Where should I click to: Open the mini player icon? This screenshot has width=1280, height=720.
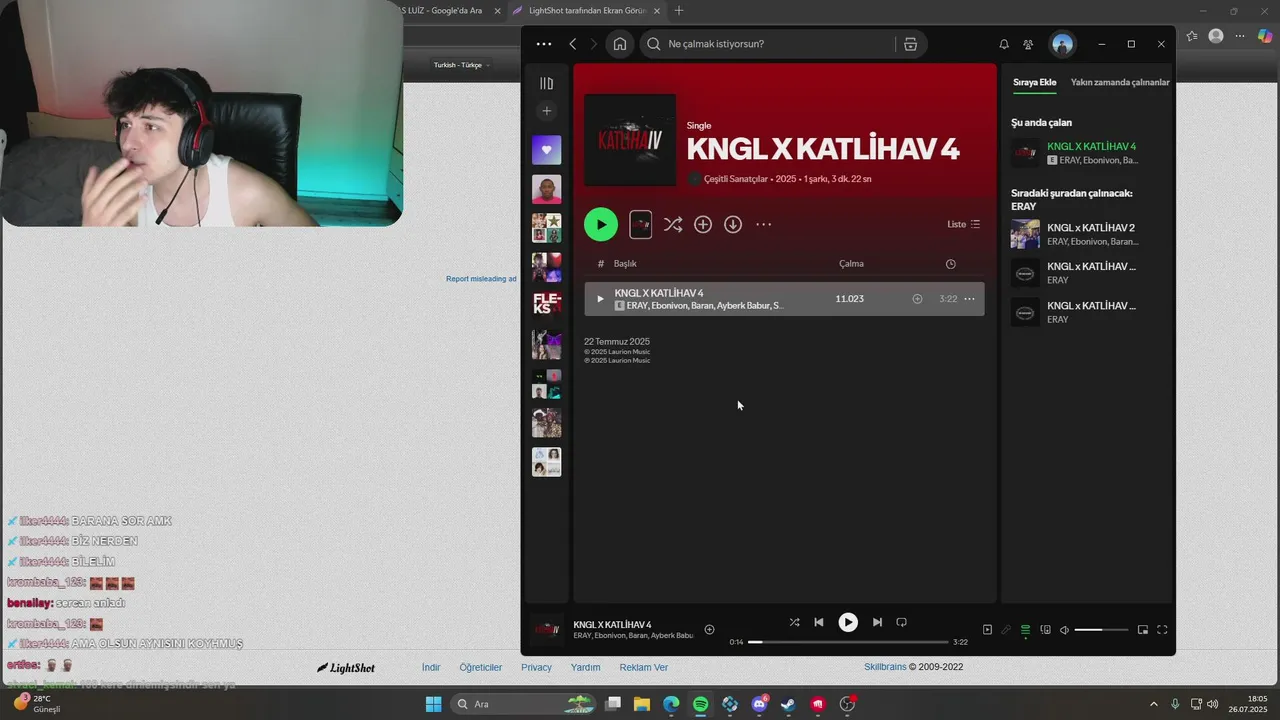[1143, 630]
